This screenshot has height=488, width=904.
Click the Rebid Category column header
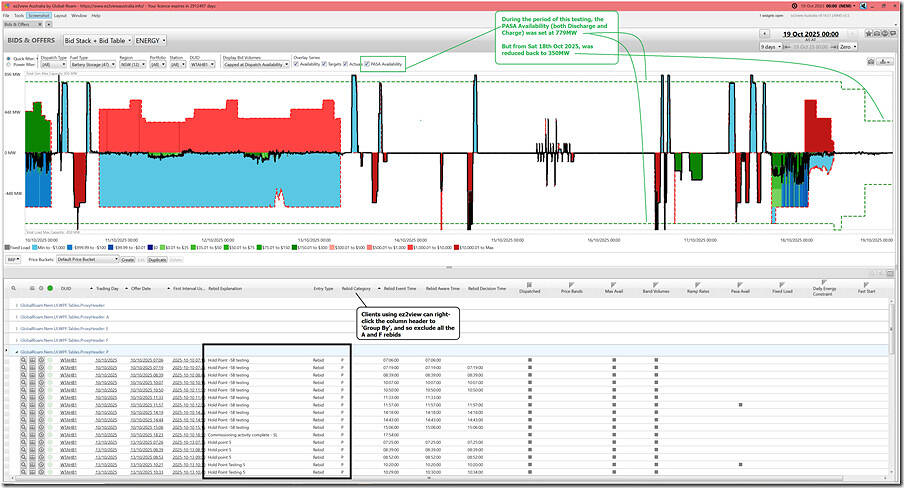tap(356, 288)
